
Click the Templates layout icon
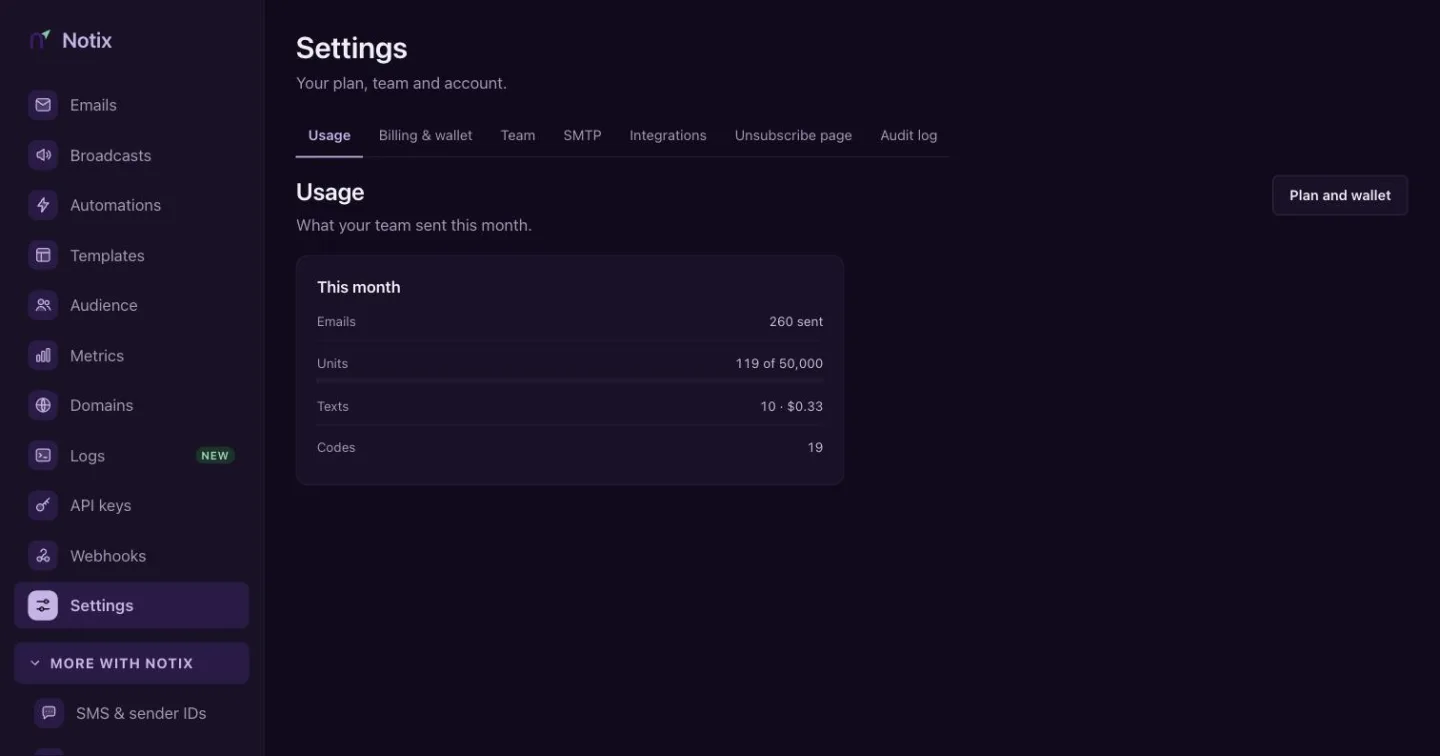click(43, 255)
